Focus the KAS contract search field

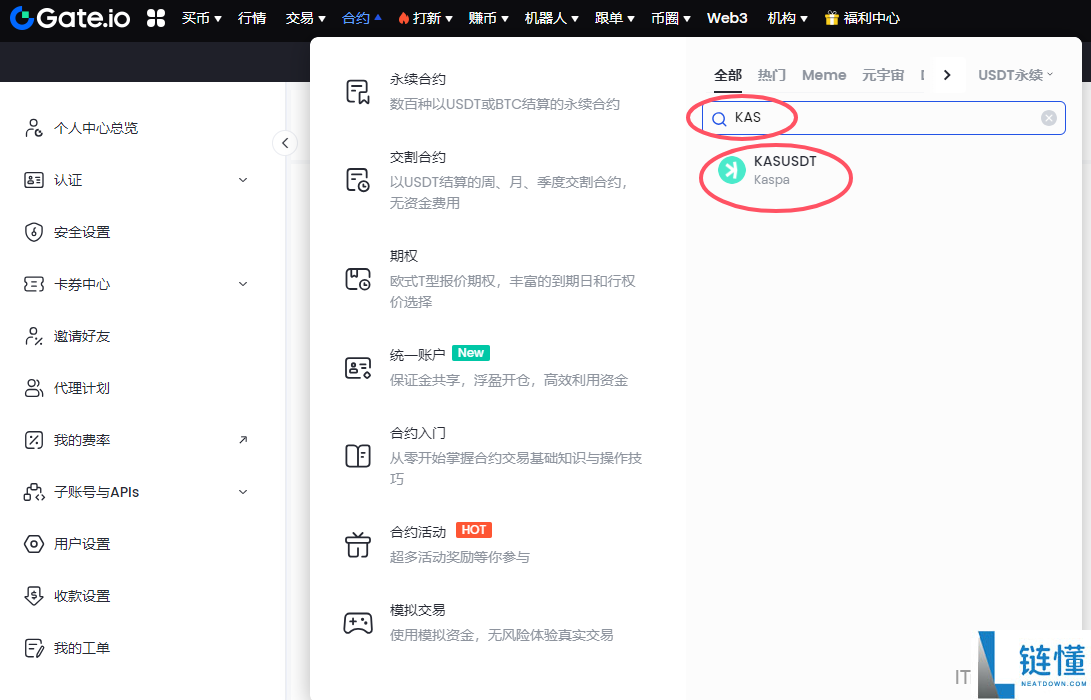point(884,118)
